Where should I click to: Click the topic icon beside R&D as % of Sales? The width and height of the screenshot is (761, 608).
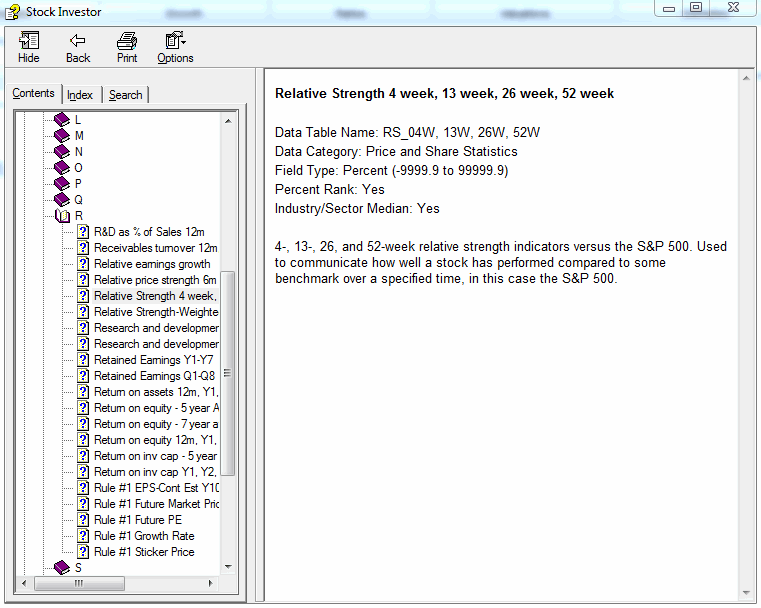click(83, 232)
